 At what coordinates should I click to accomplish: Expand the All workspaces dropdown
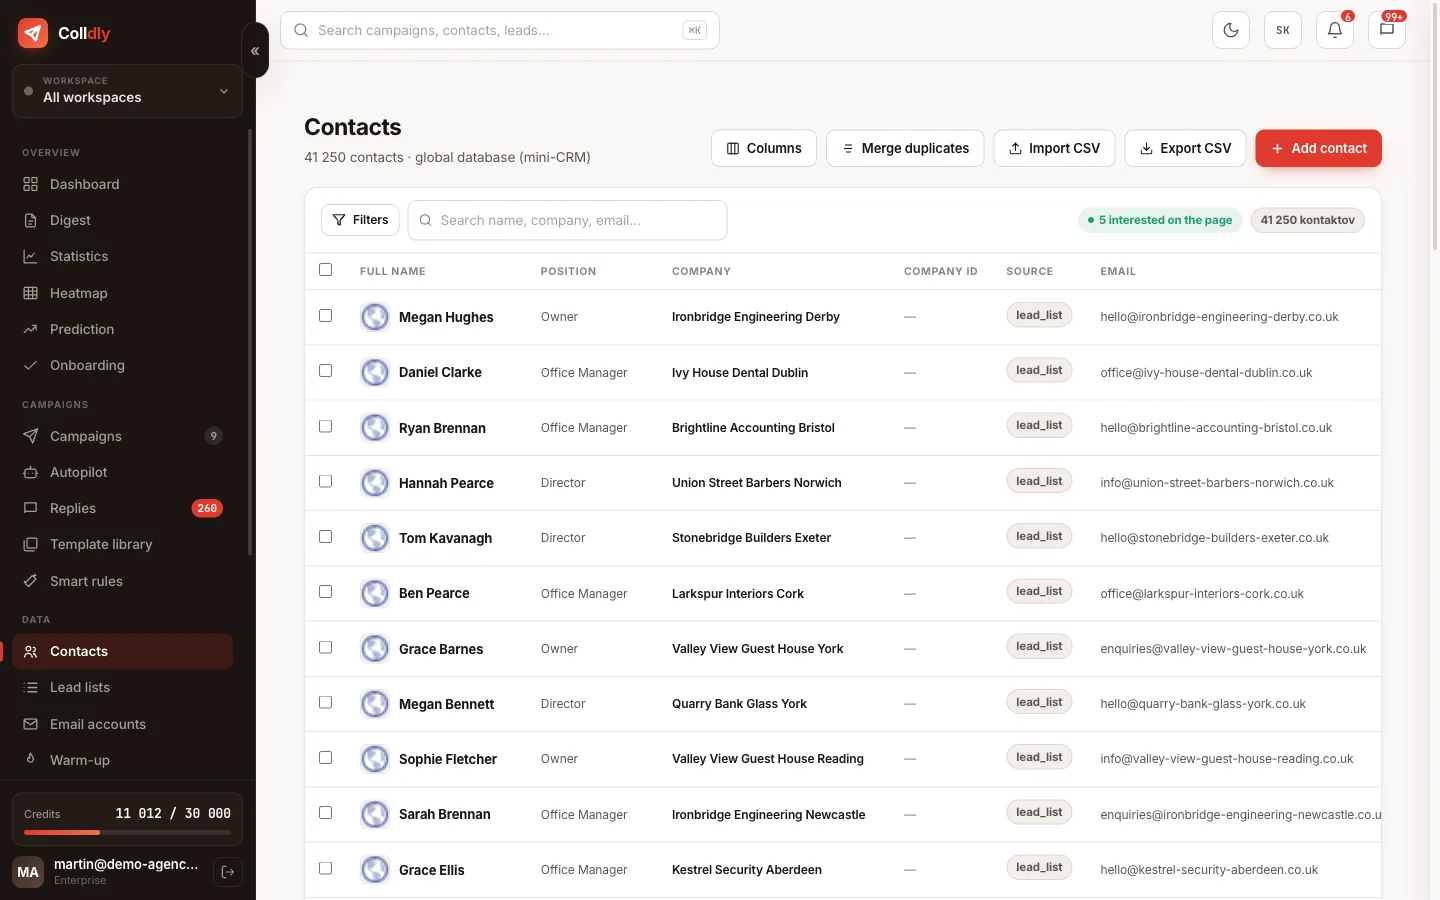[127, 91]
